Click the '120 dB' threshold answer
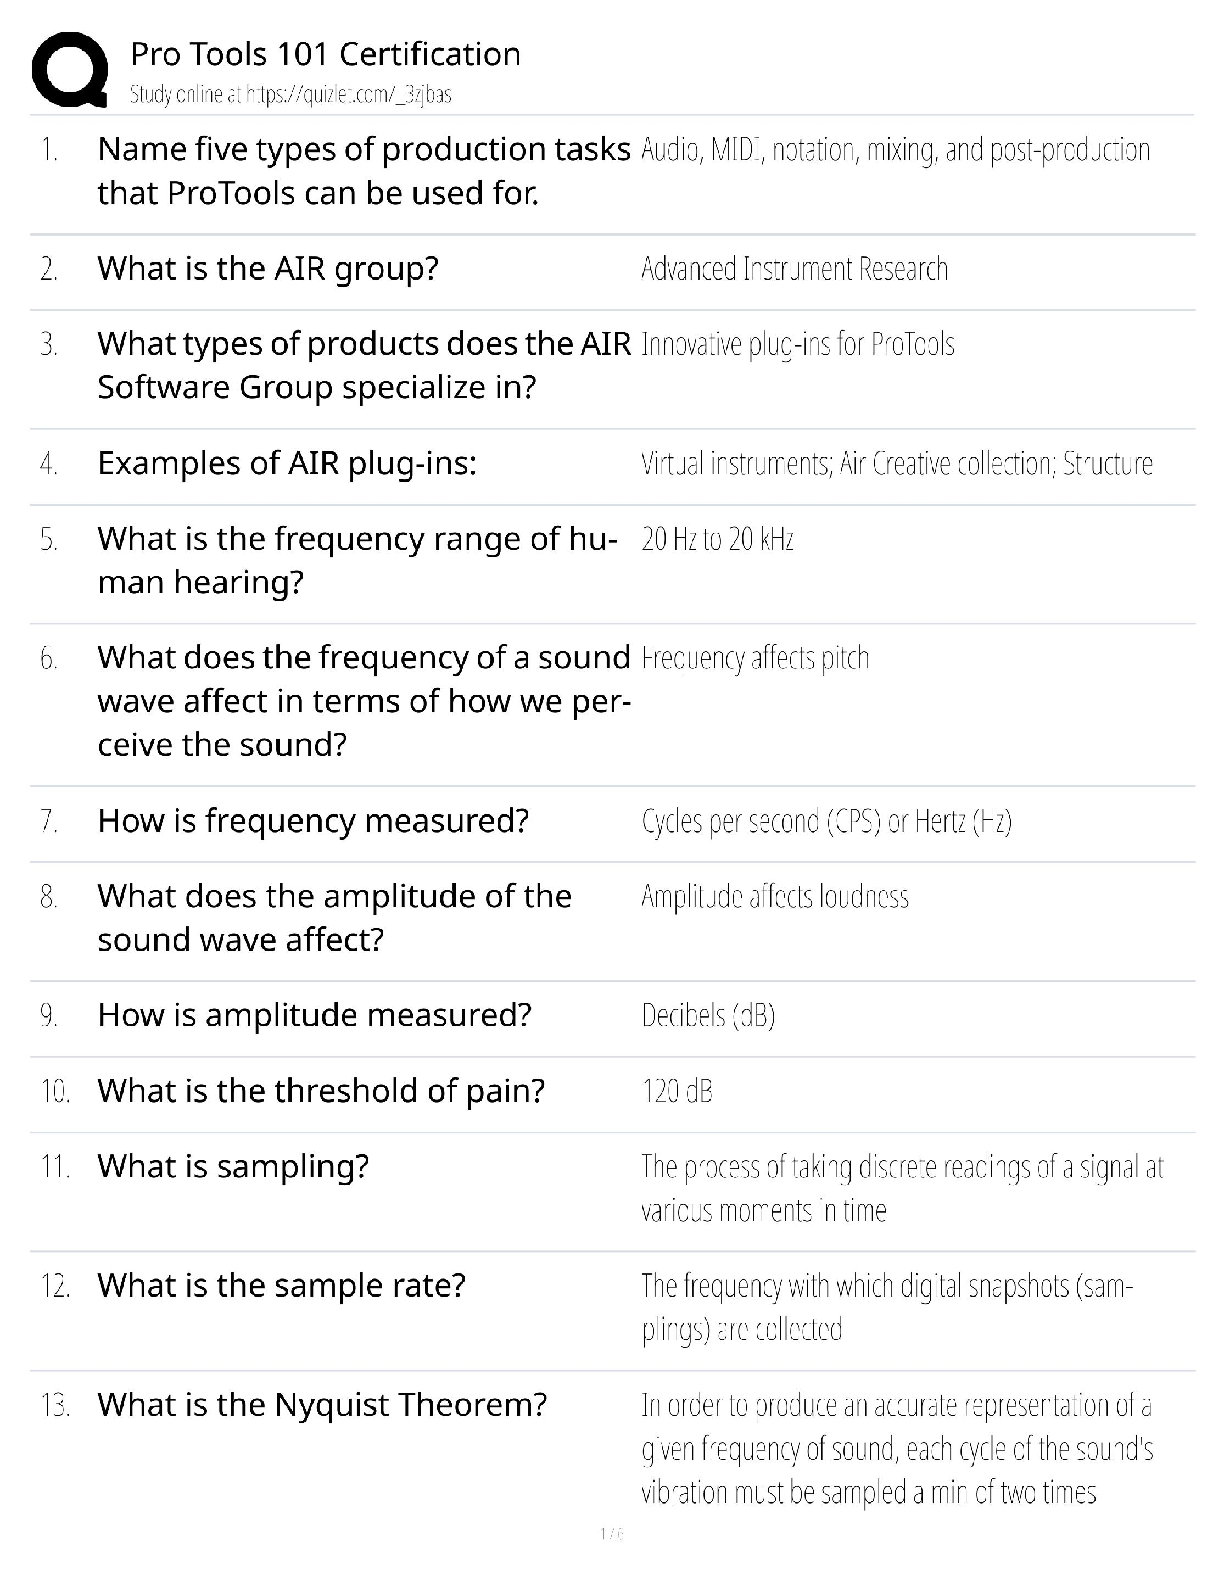Viewport: 1224px width, 1584px height. 677,1091
